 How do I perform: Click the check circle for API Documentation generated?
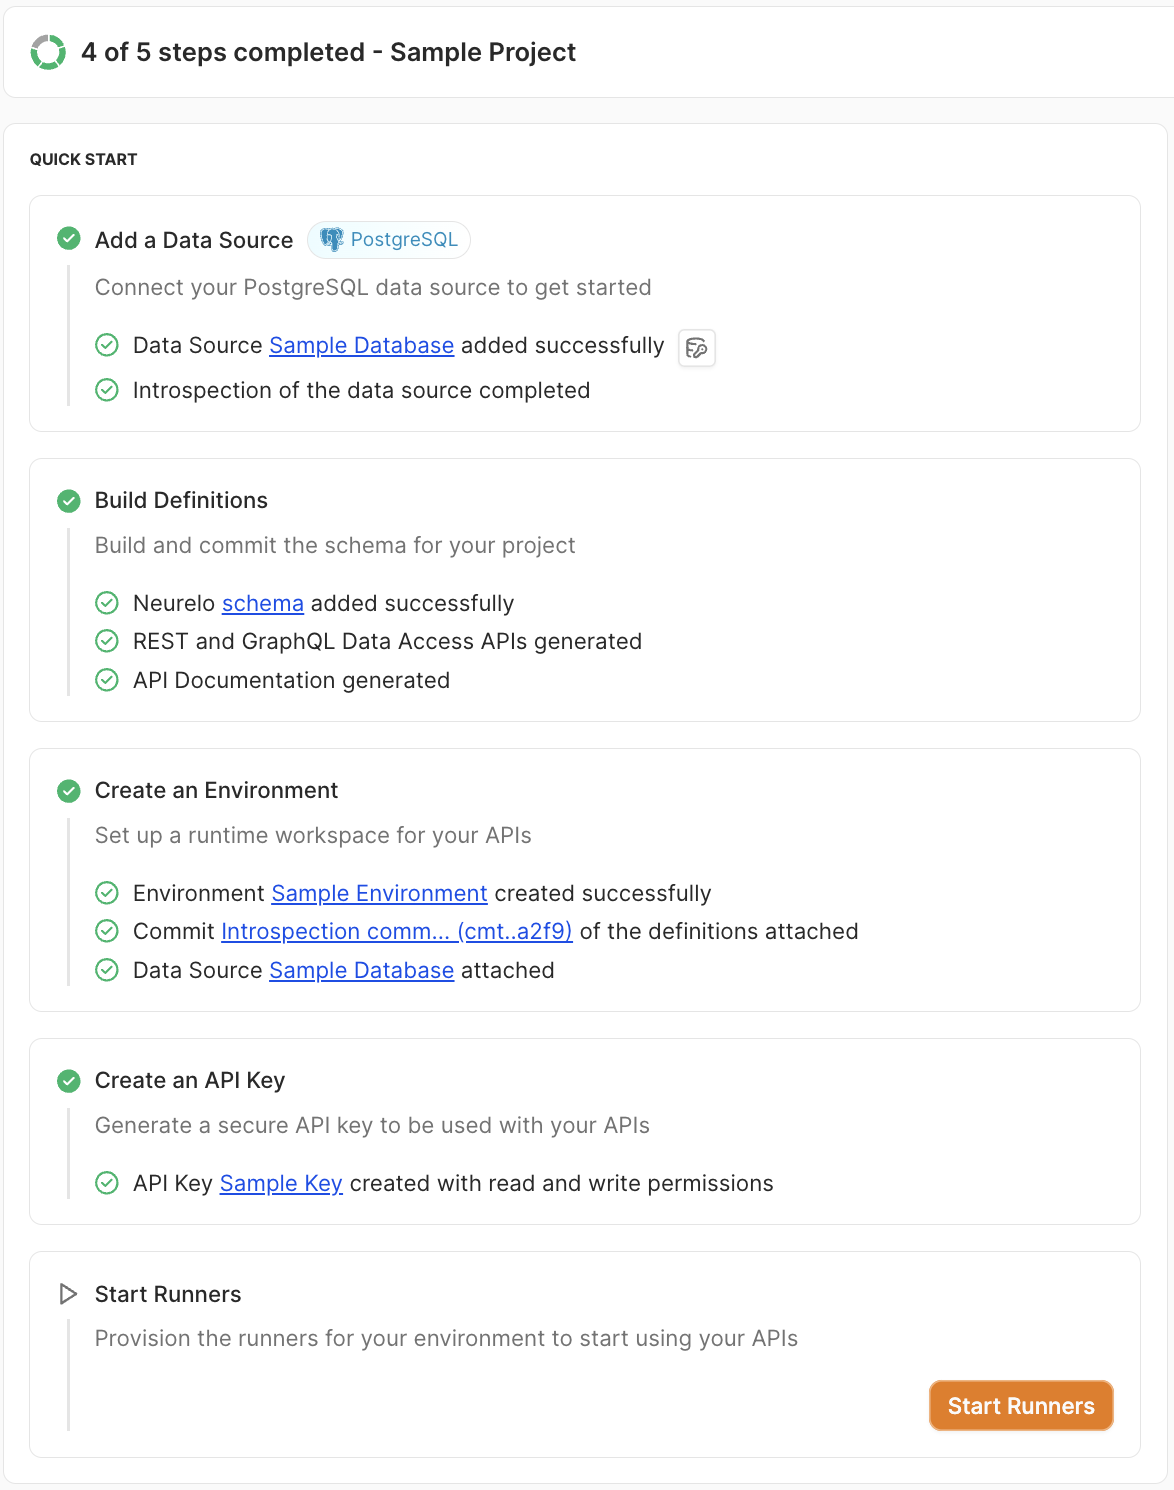coord(107,680)
